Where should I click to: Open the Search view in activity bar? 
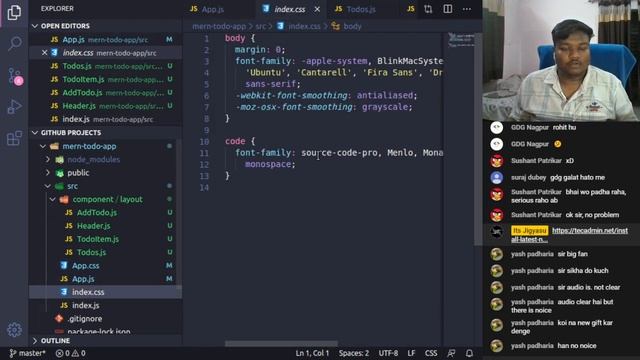tap(15, 43)
